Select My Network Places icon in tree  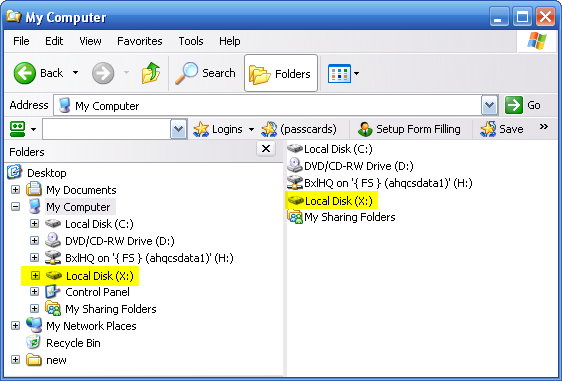point(34,325)
